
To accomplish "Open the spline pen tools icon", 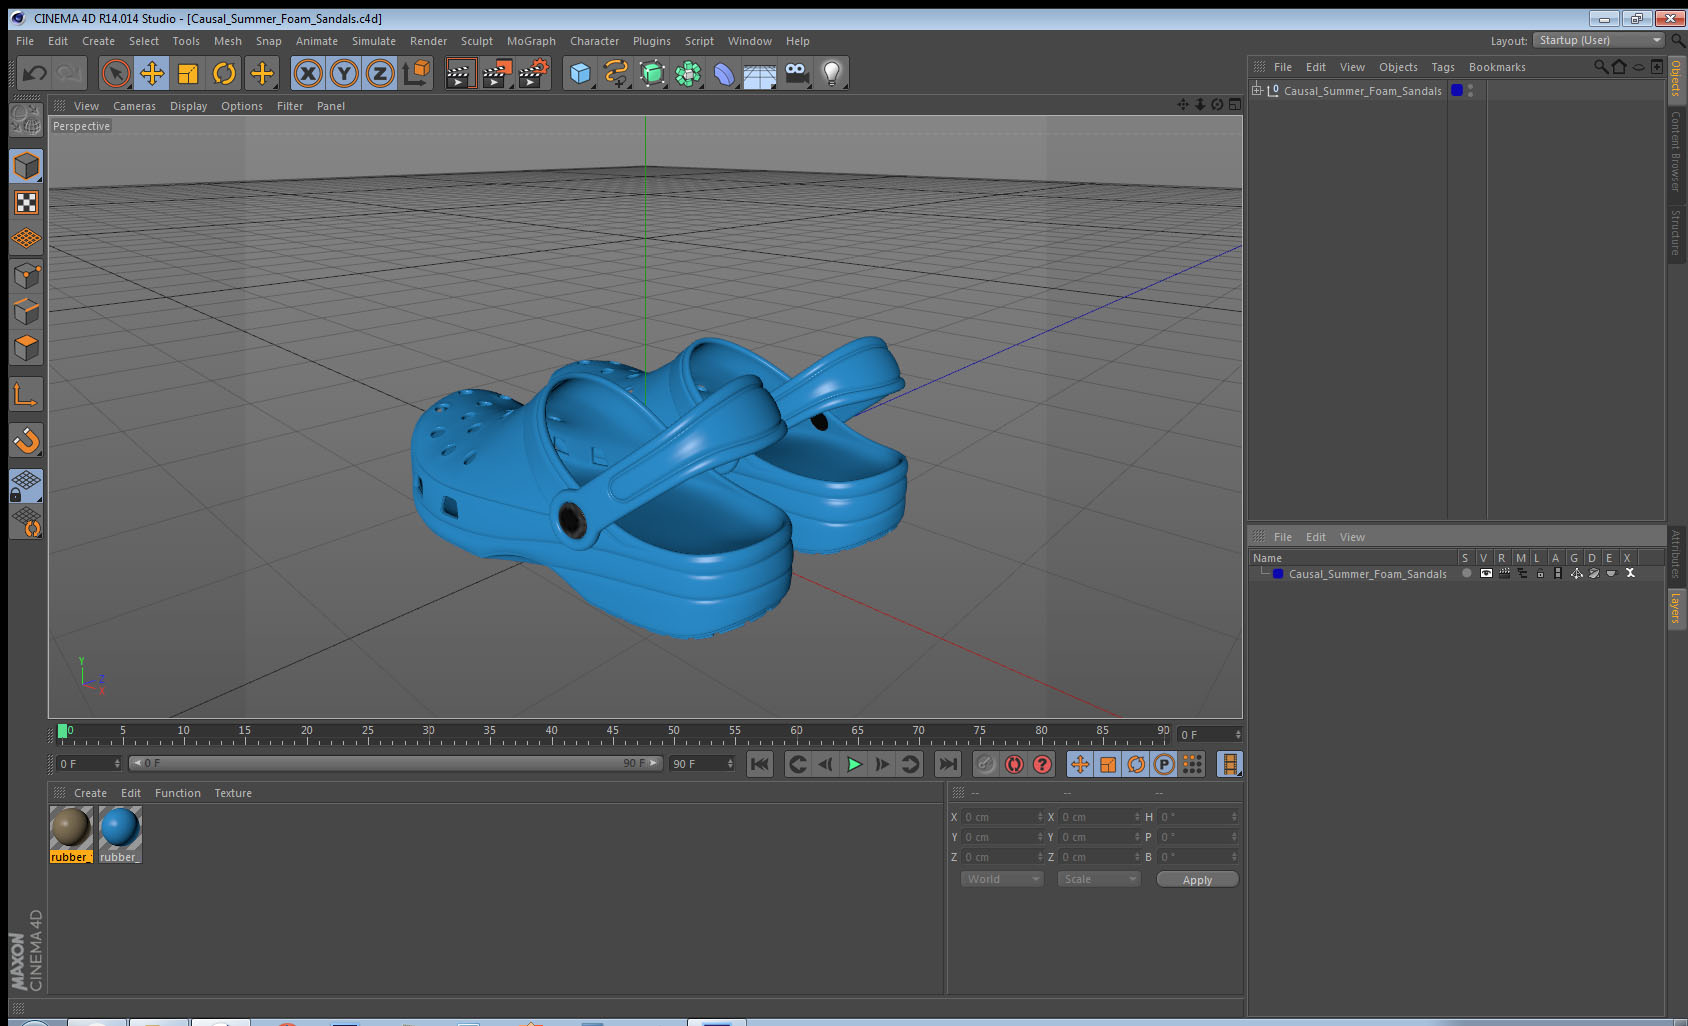I will click(616, 73).
